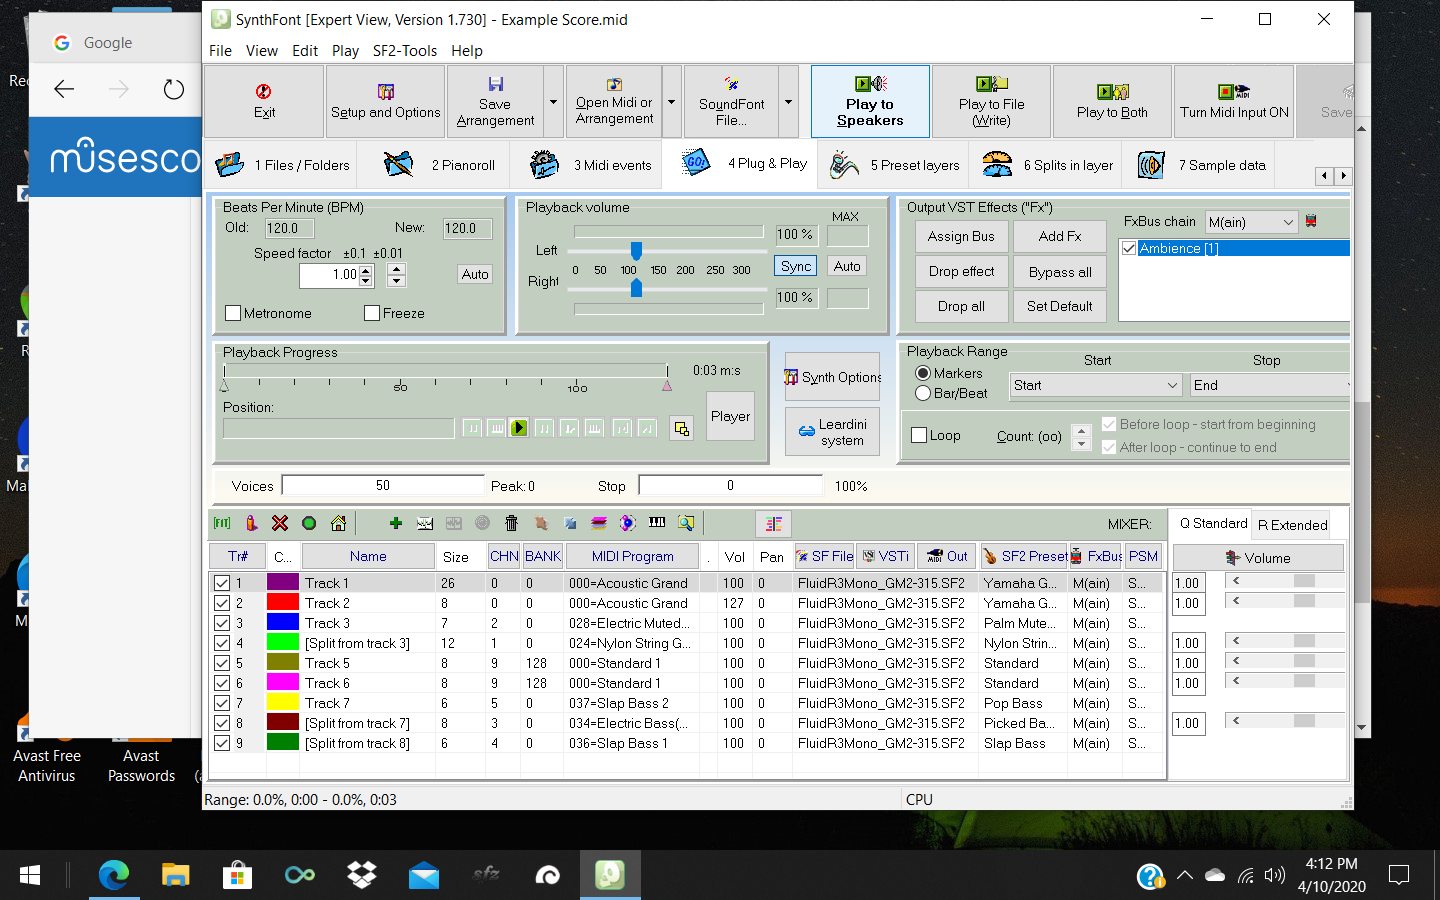The image size is (1440, 900).
Task: Click Play to File (Write)
Action: click(991, 101)
